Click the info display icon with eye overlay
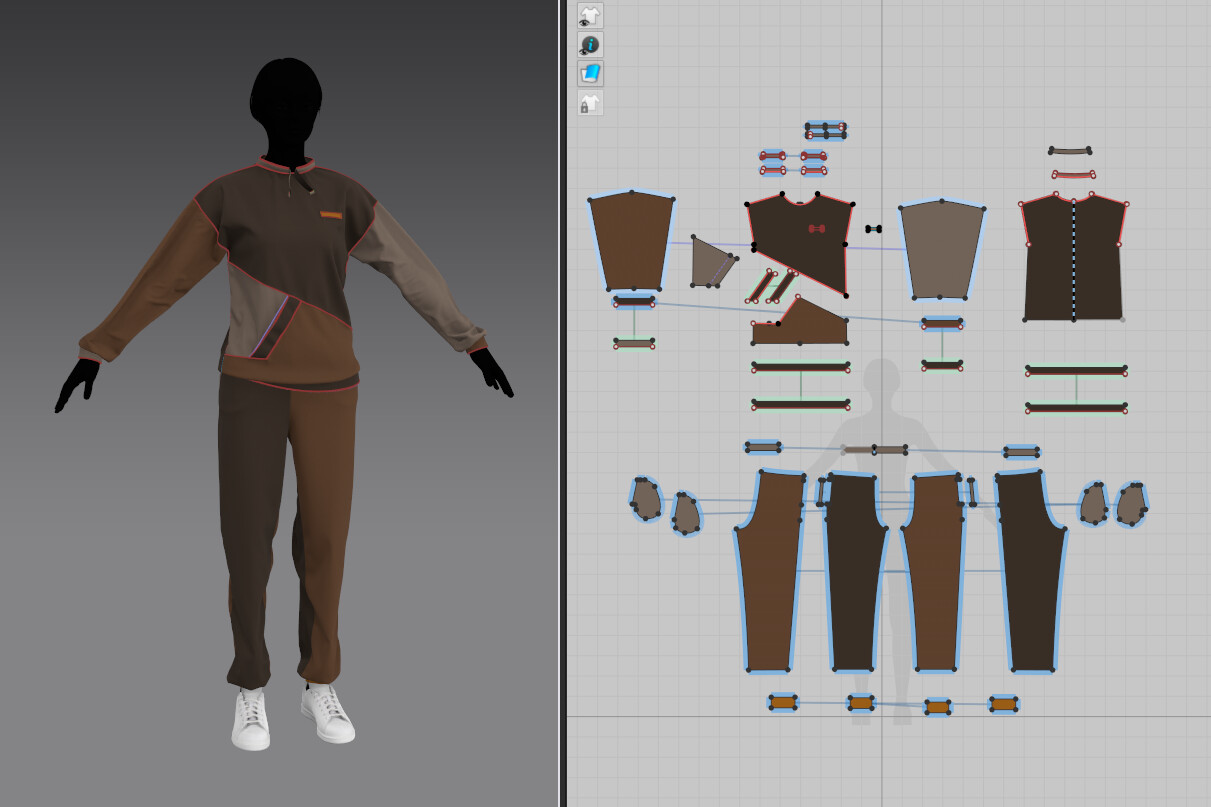Viewport: 1211px width, 807px height. (x=590, y=44)
